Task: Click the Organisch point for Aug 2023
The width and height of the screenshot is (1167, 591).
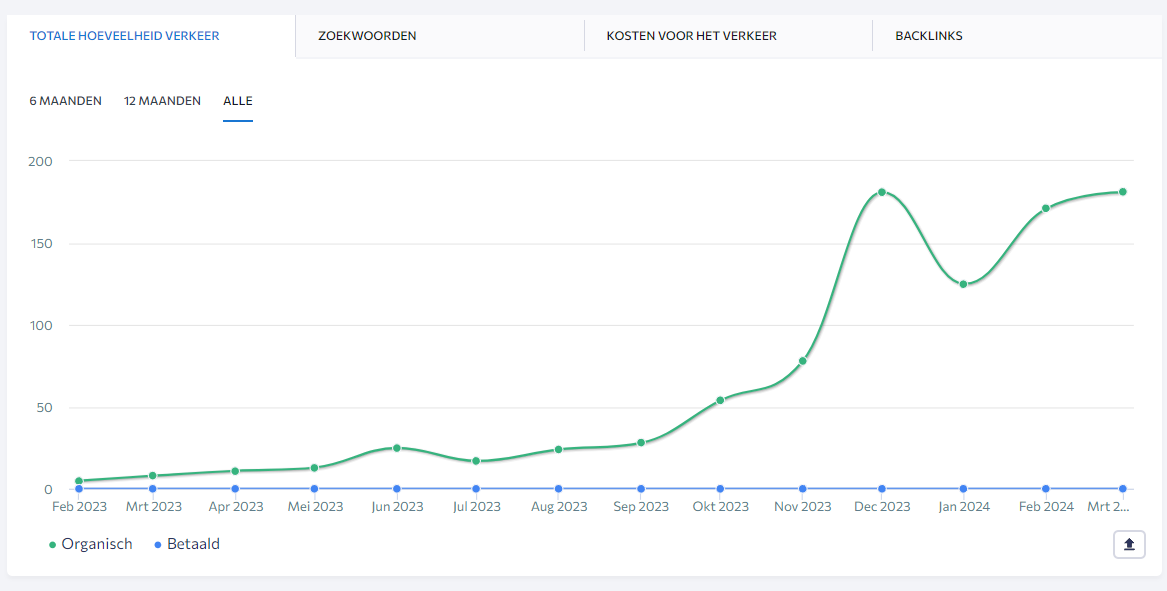Action: tap(558, 450)
